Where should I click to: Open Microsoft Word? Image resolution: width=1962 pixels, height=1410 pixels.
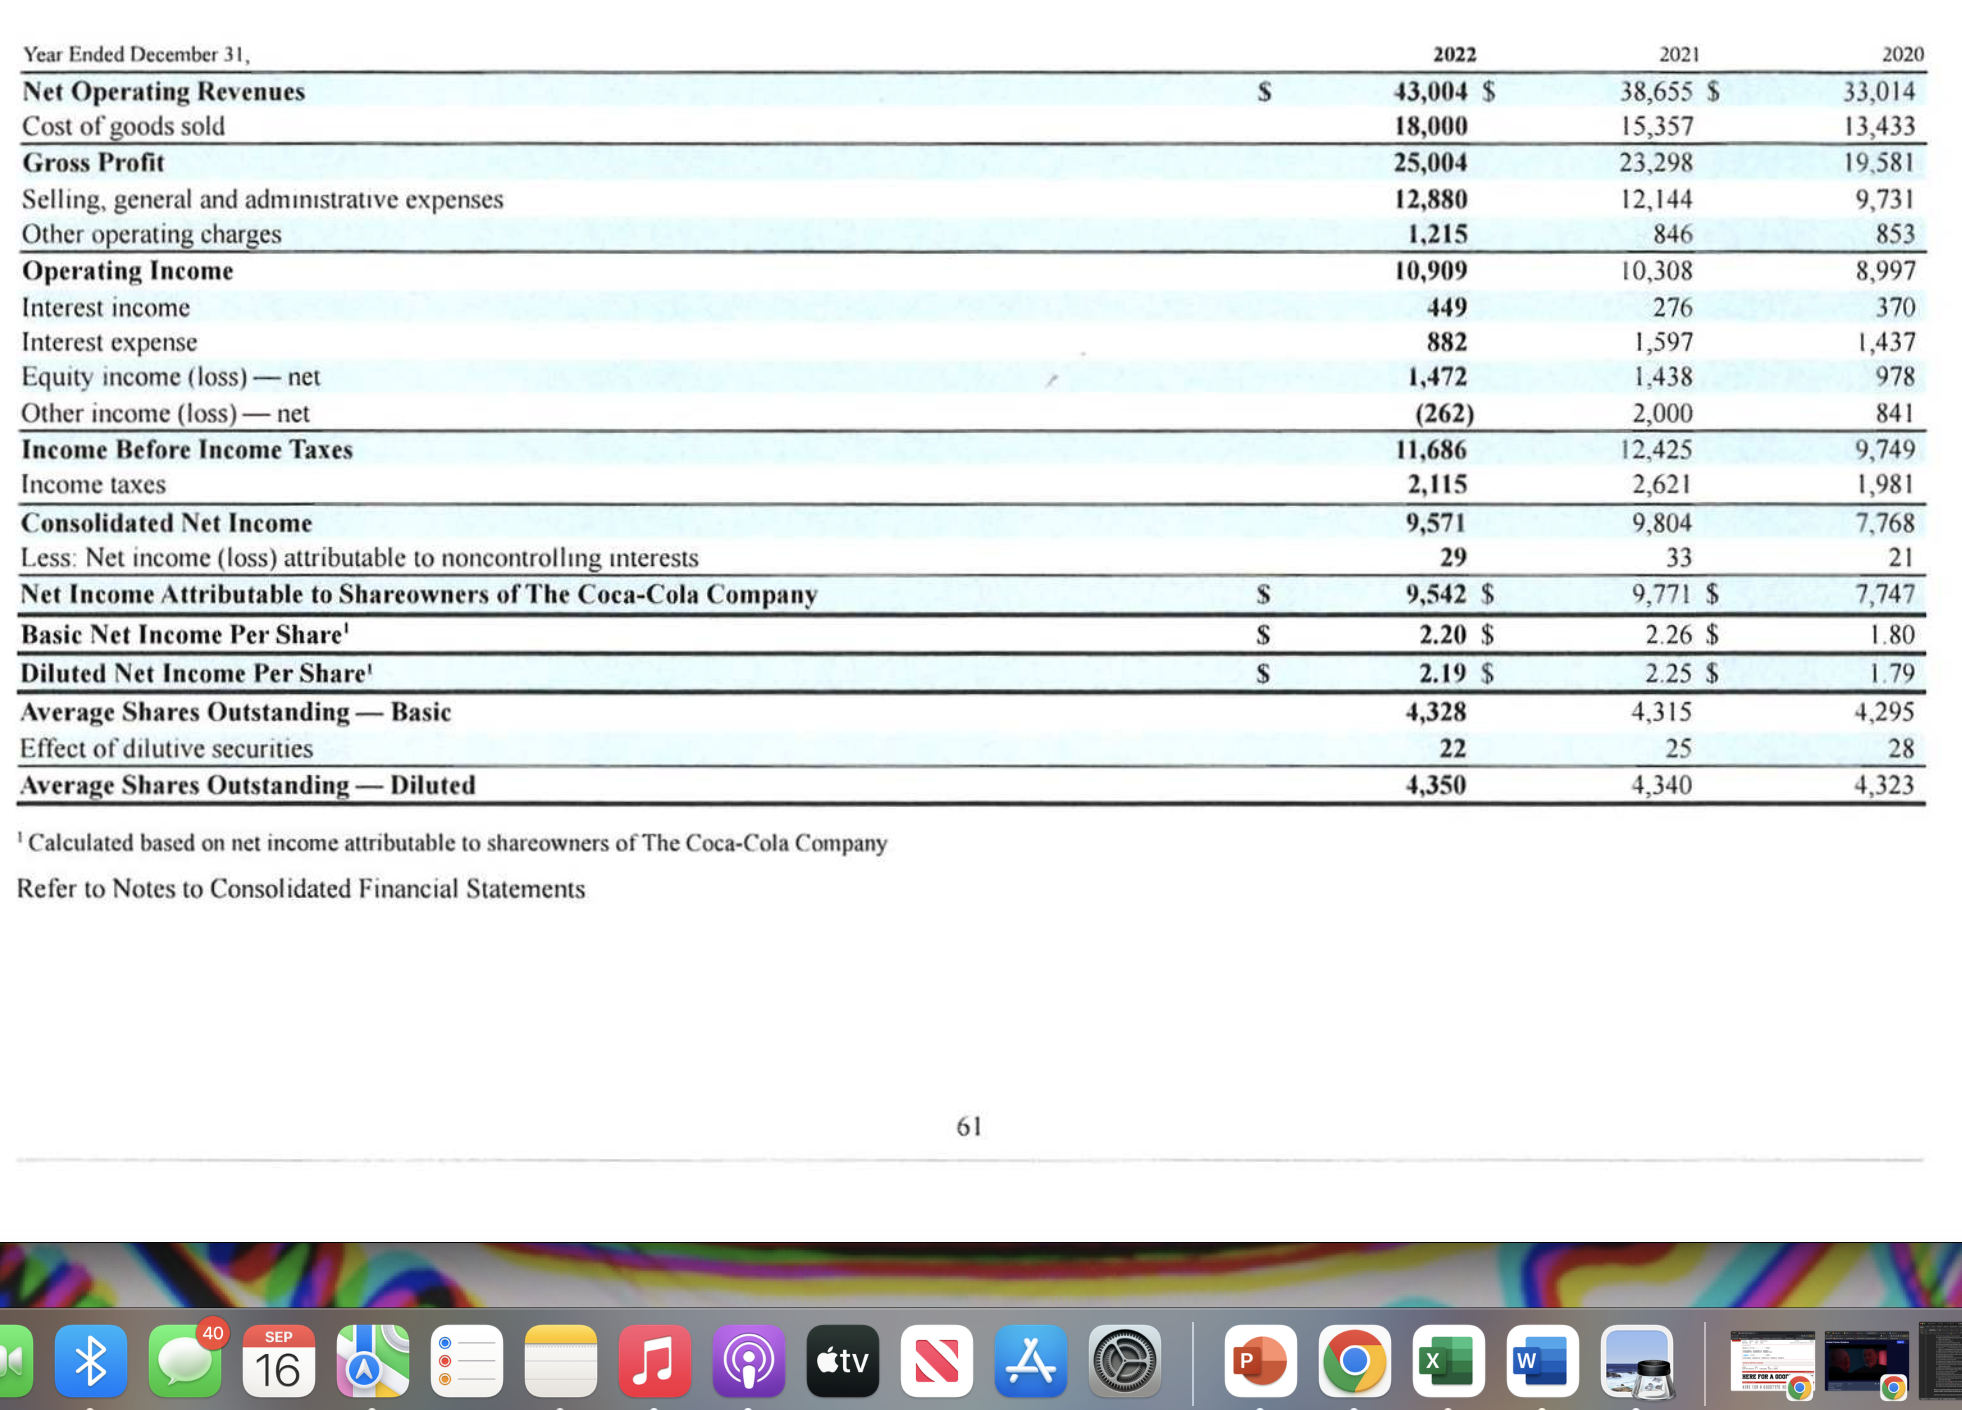[1541, 1361]
